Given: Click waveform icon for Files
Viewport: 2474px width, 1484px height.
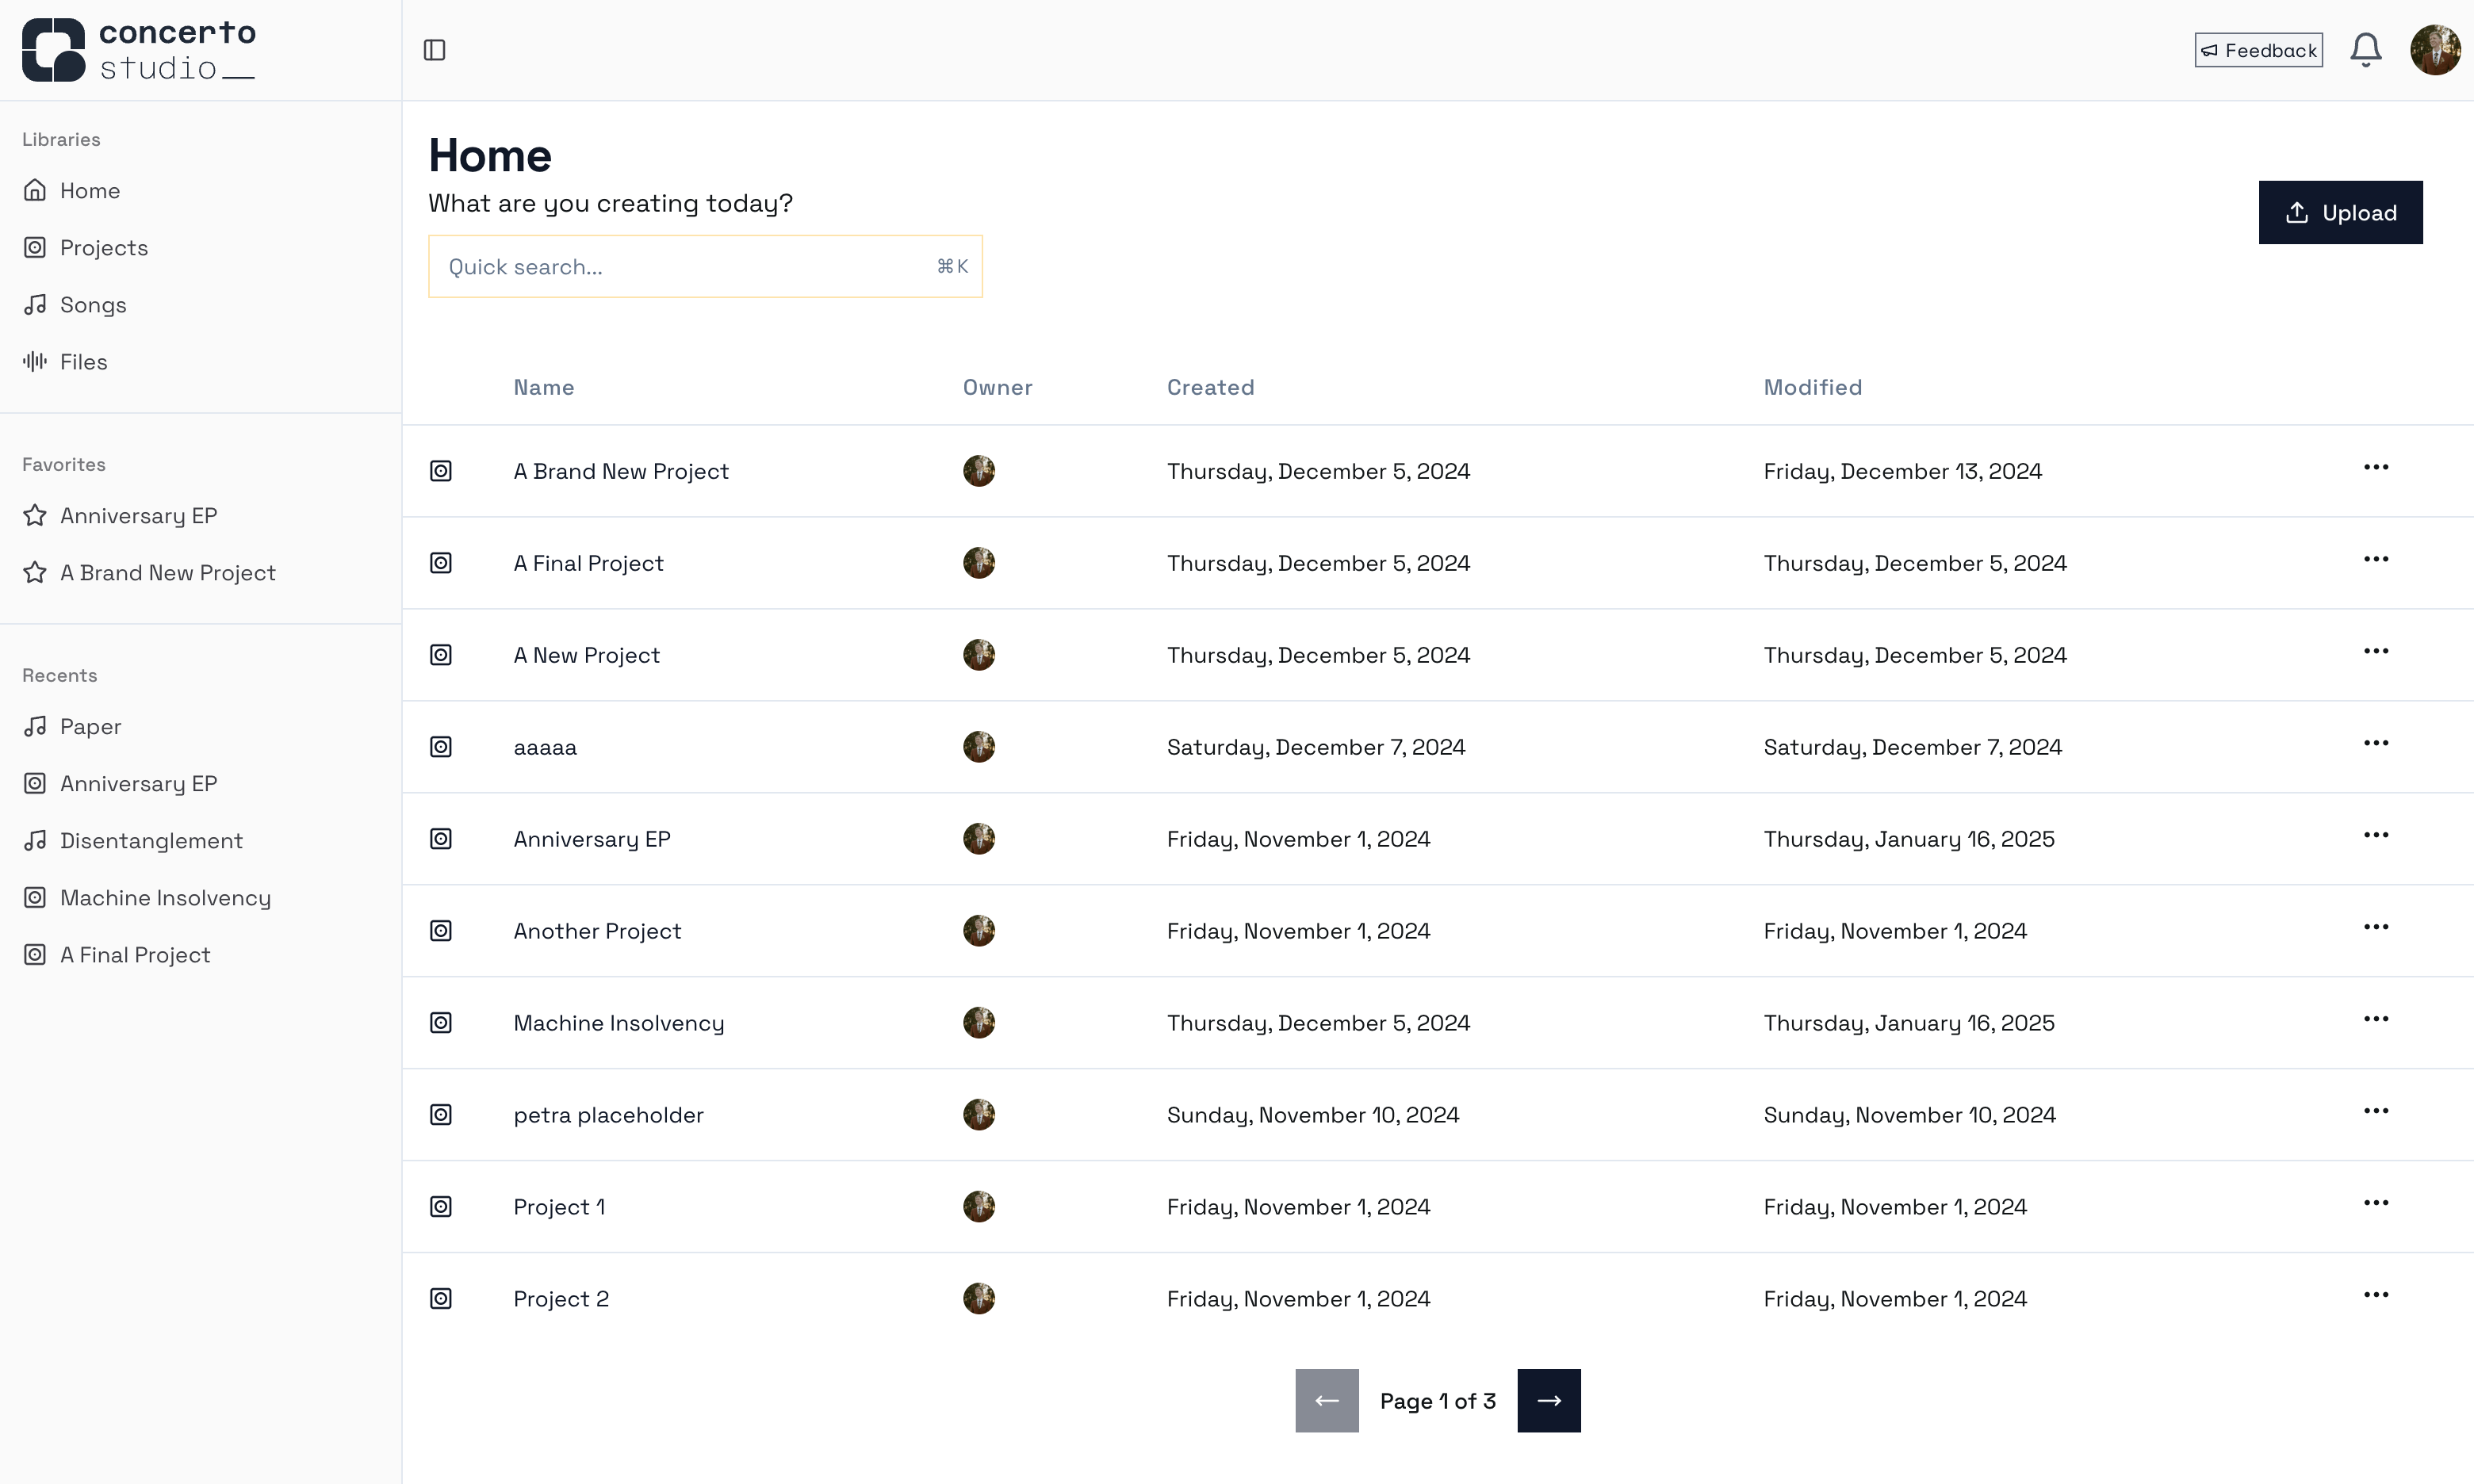Looking at the screenshot, I should point(35,362).
